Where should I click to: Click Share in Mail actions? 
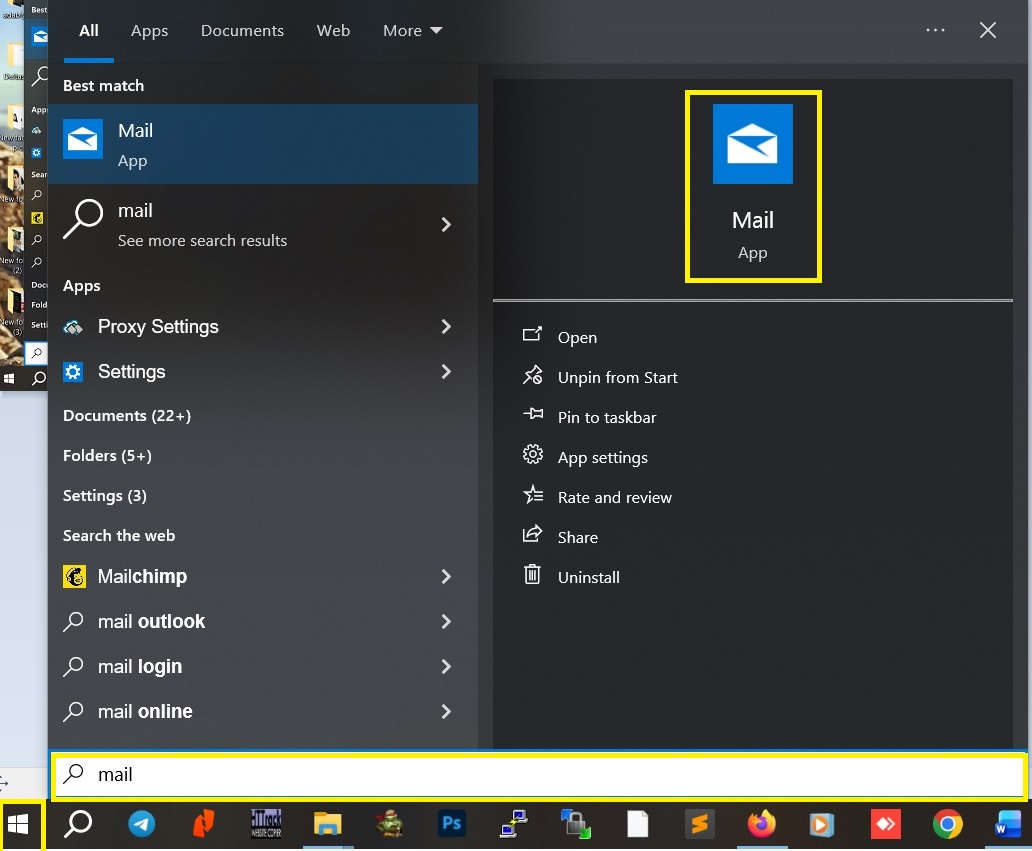[x=577, y=538]
